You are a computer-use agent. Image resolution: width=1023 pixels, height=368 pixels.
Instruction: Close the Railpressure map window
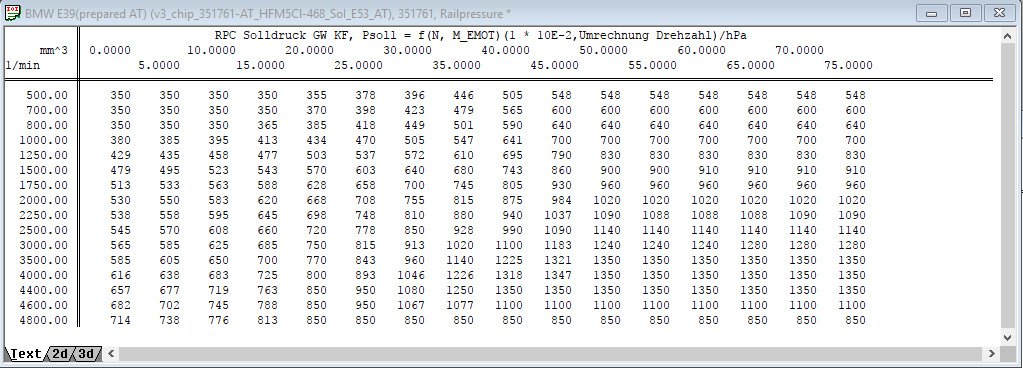[1000, 13]
